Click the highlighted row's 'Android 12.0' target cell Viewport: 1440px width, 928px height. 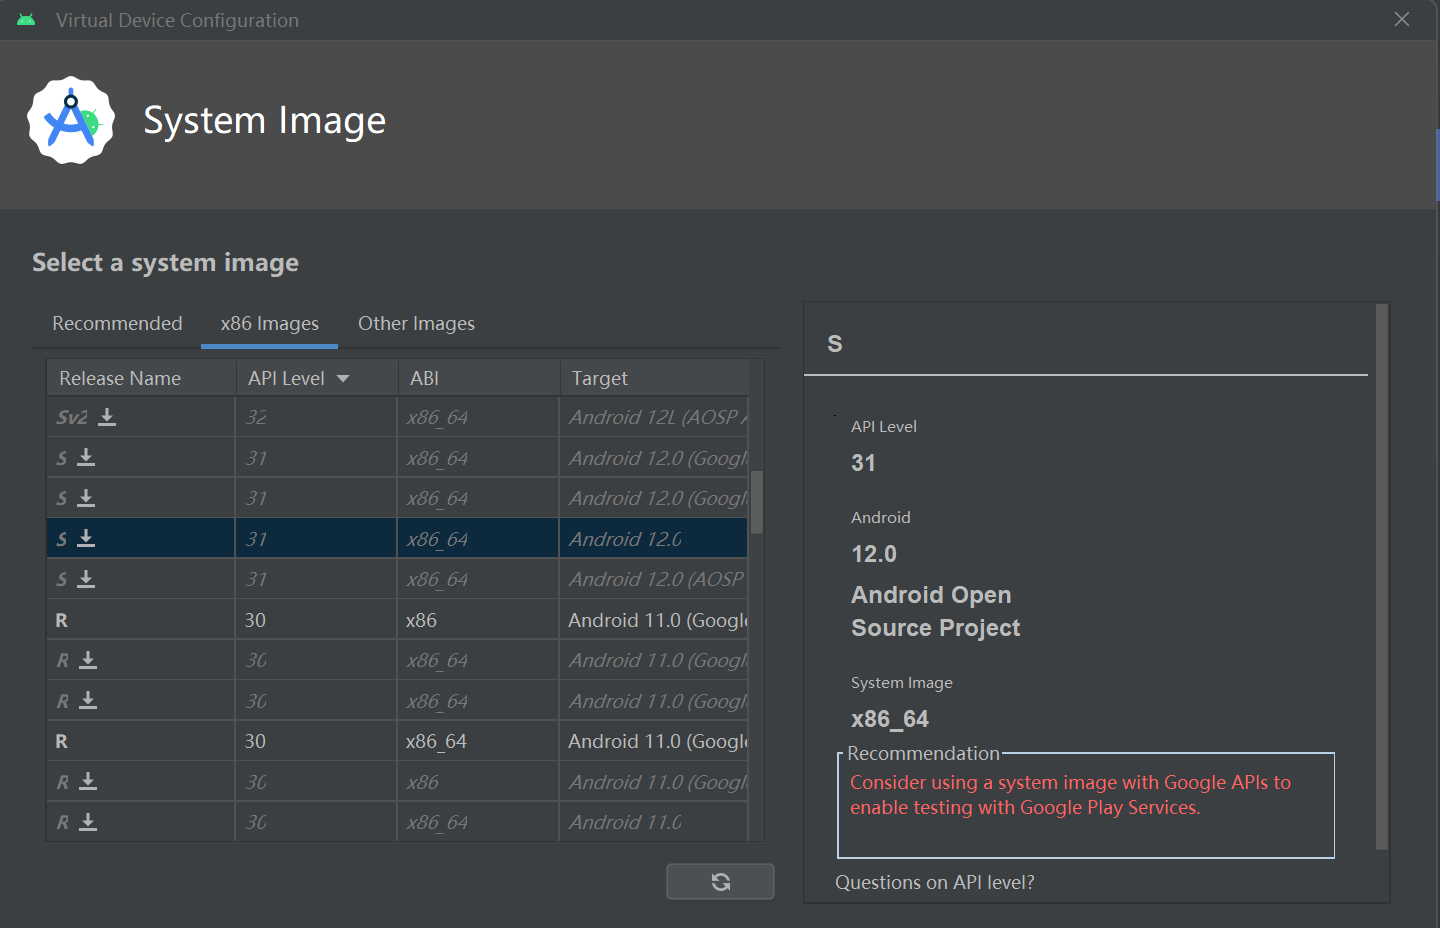[x=653, y=538]
